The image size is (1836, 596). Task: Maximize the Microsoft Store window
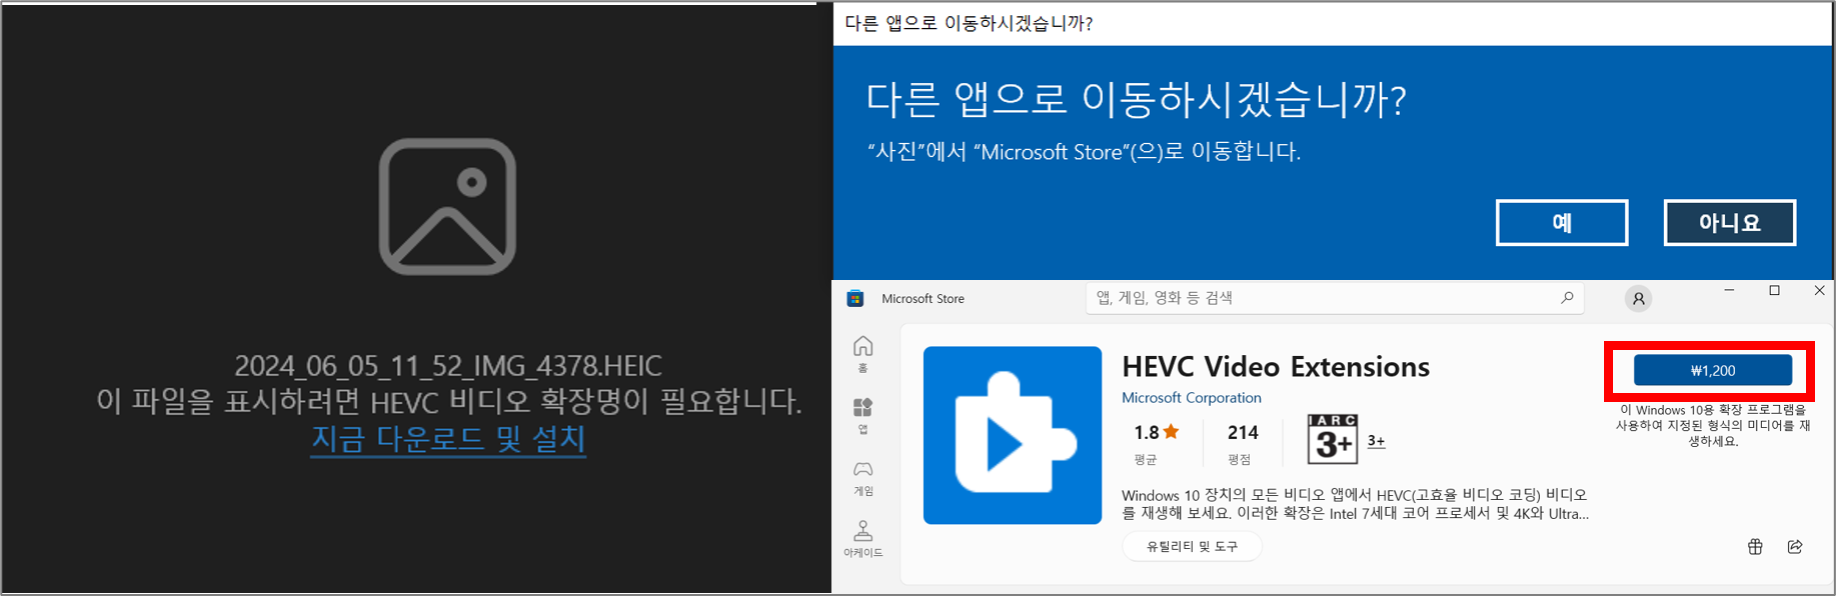coord(1774,291)
